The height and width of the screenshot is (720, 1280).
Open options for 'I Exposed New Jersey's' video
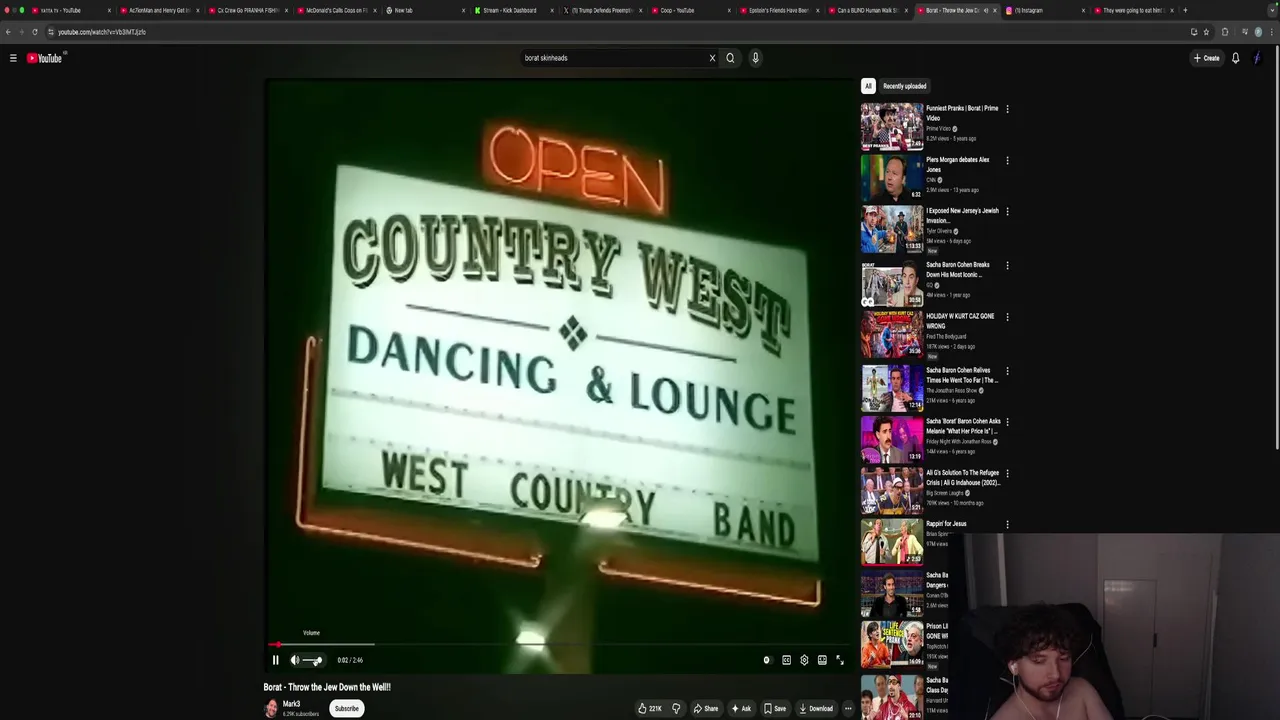[1007, 211]
